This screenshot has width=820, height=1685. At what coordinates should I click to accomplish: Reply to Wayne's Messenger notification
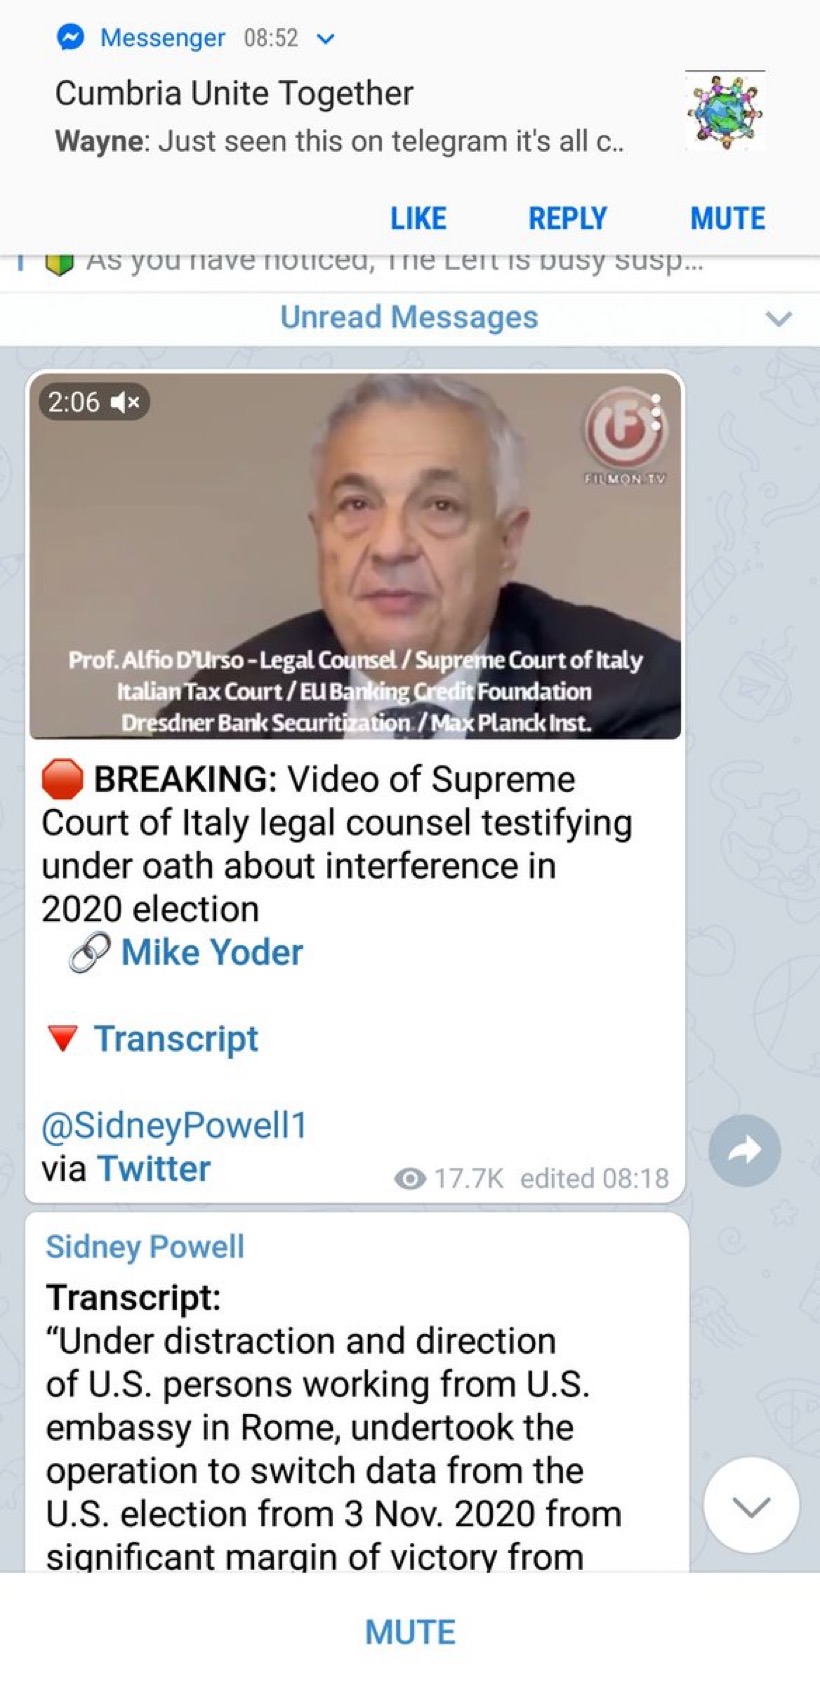[568, 218]
